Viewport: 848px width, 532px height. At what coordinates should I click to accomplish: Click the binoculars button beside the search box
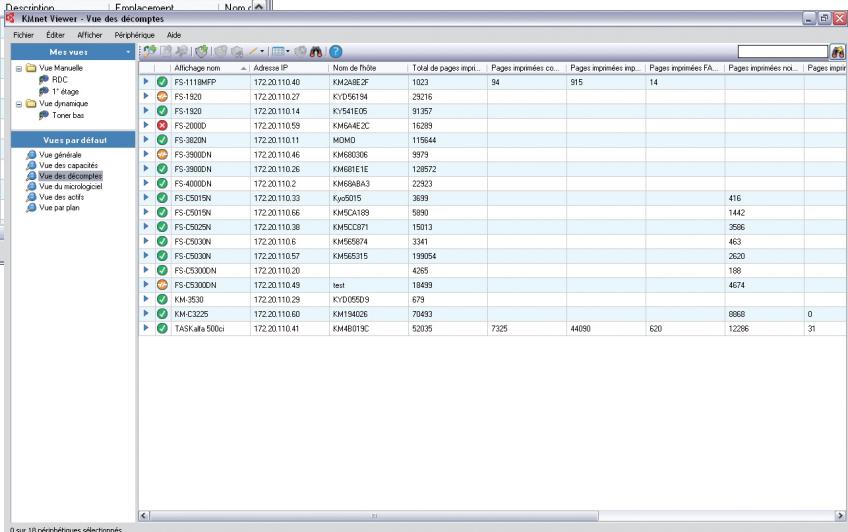838,52
